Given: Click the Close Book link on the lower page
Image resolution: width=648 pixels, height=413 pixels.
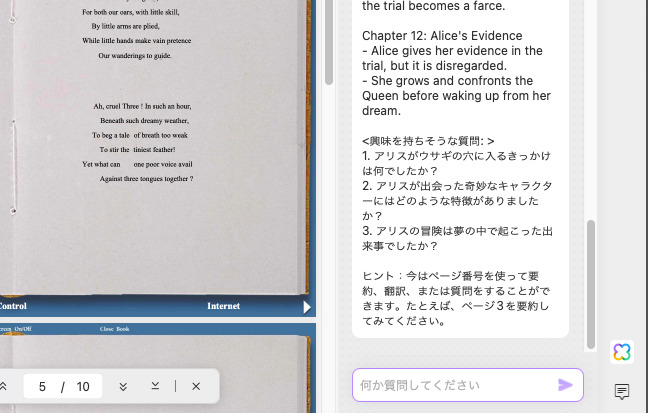Looking at the screenshot, I should tap(114, 329).
